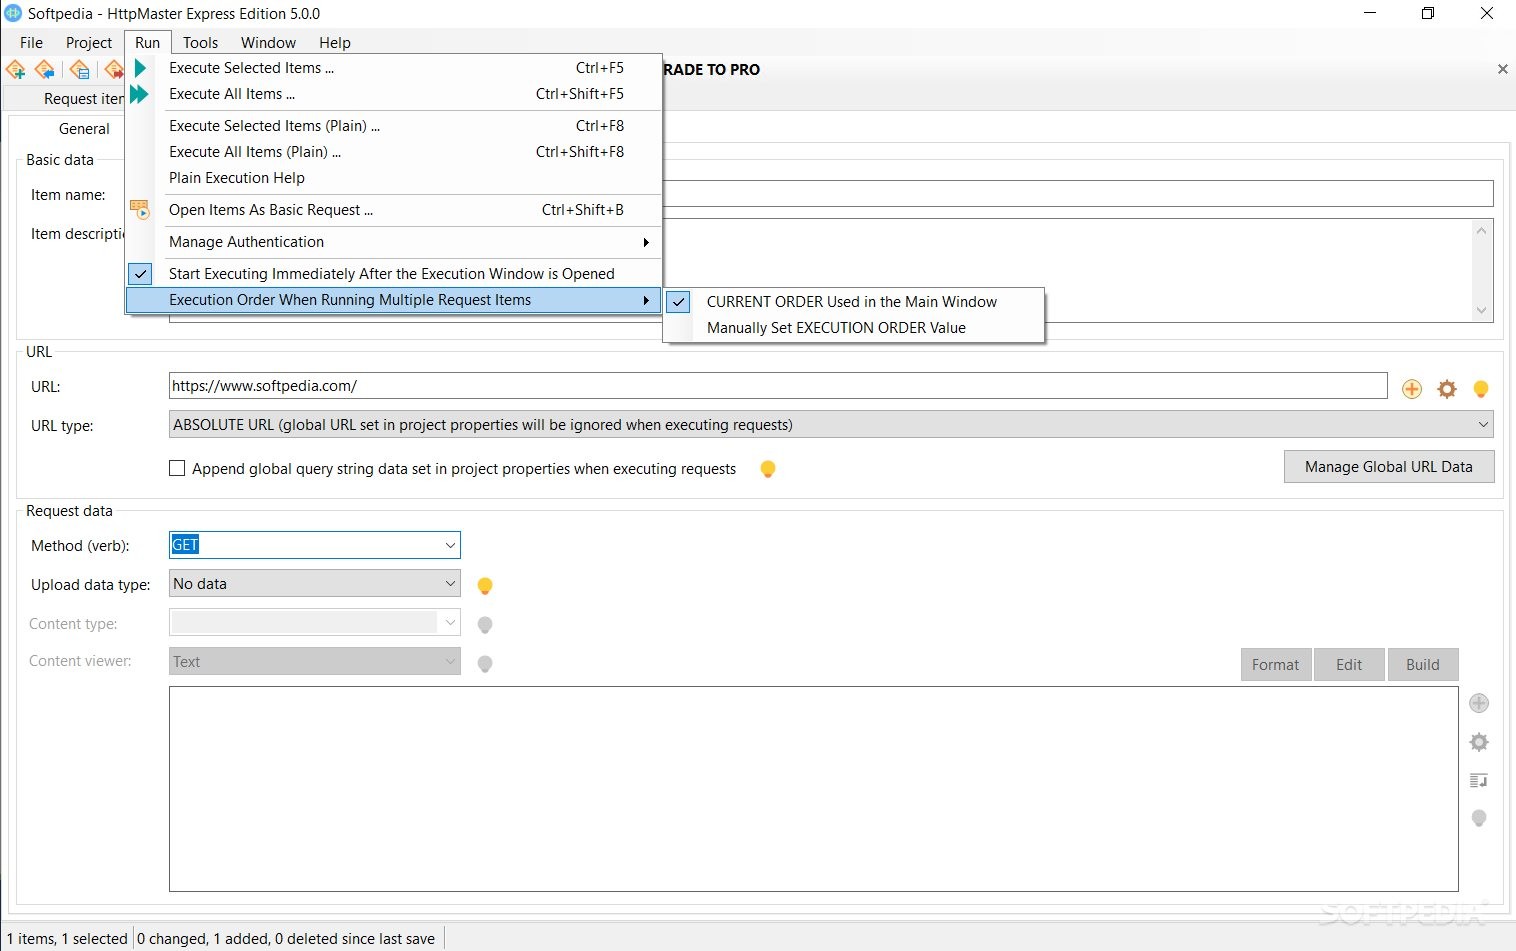Screen dimensions: 1516x951
Task: Close the upgrade to pro banner
Action: [1502, 69]
